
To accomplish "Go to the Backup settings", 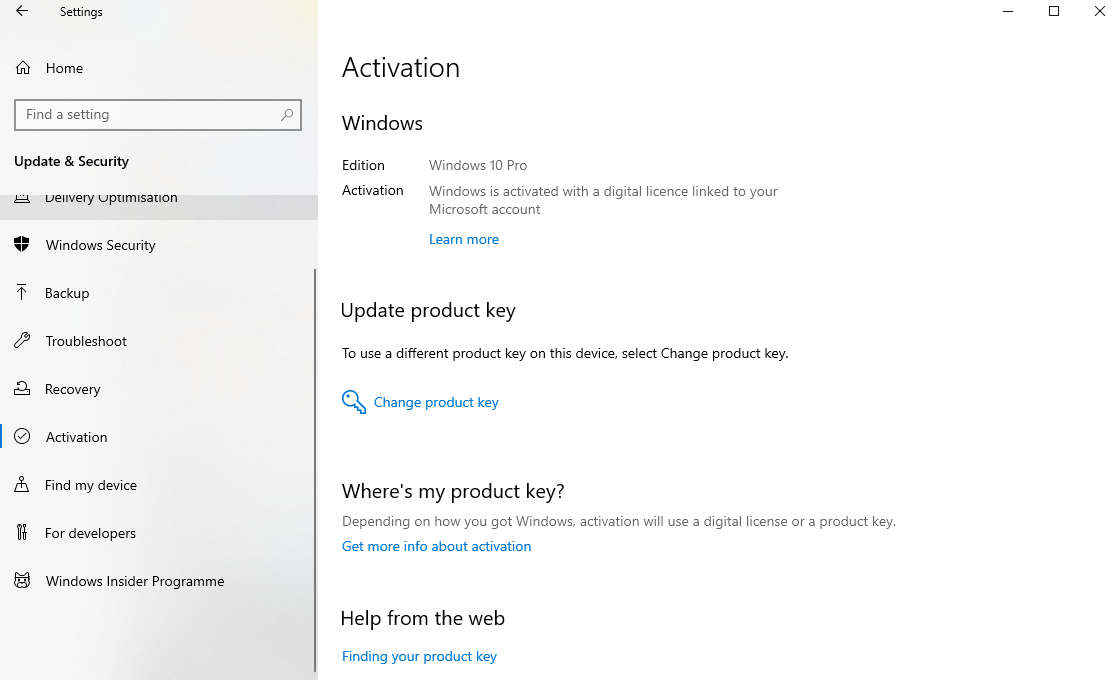I will [158, 293].
